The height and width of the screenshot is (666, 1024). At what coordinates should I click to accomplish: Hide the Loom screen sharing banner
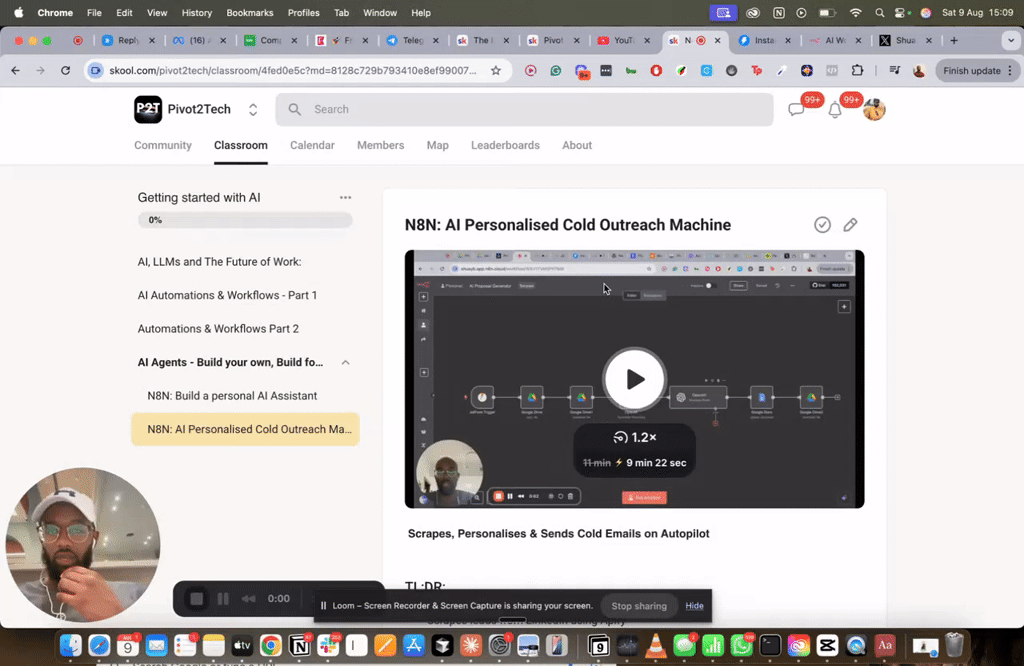694,606
